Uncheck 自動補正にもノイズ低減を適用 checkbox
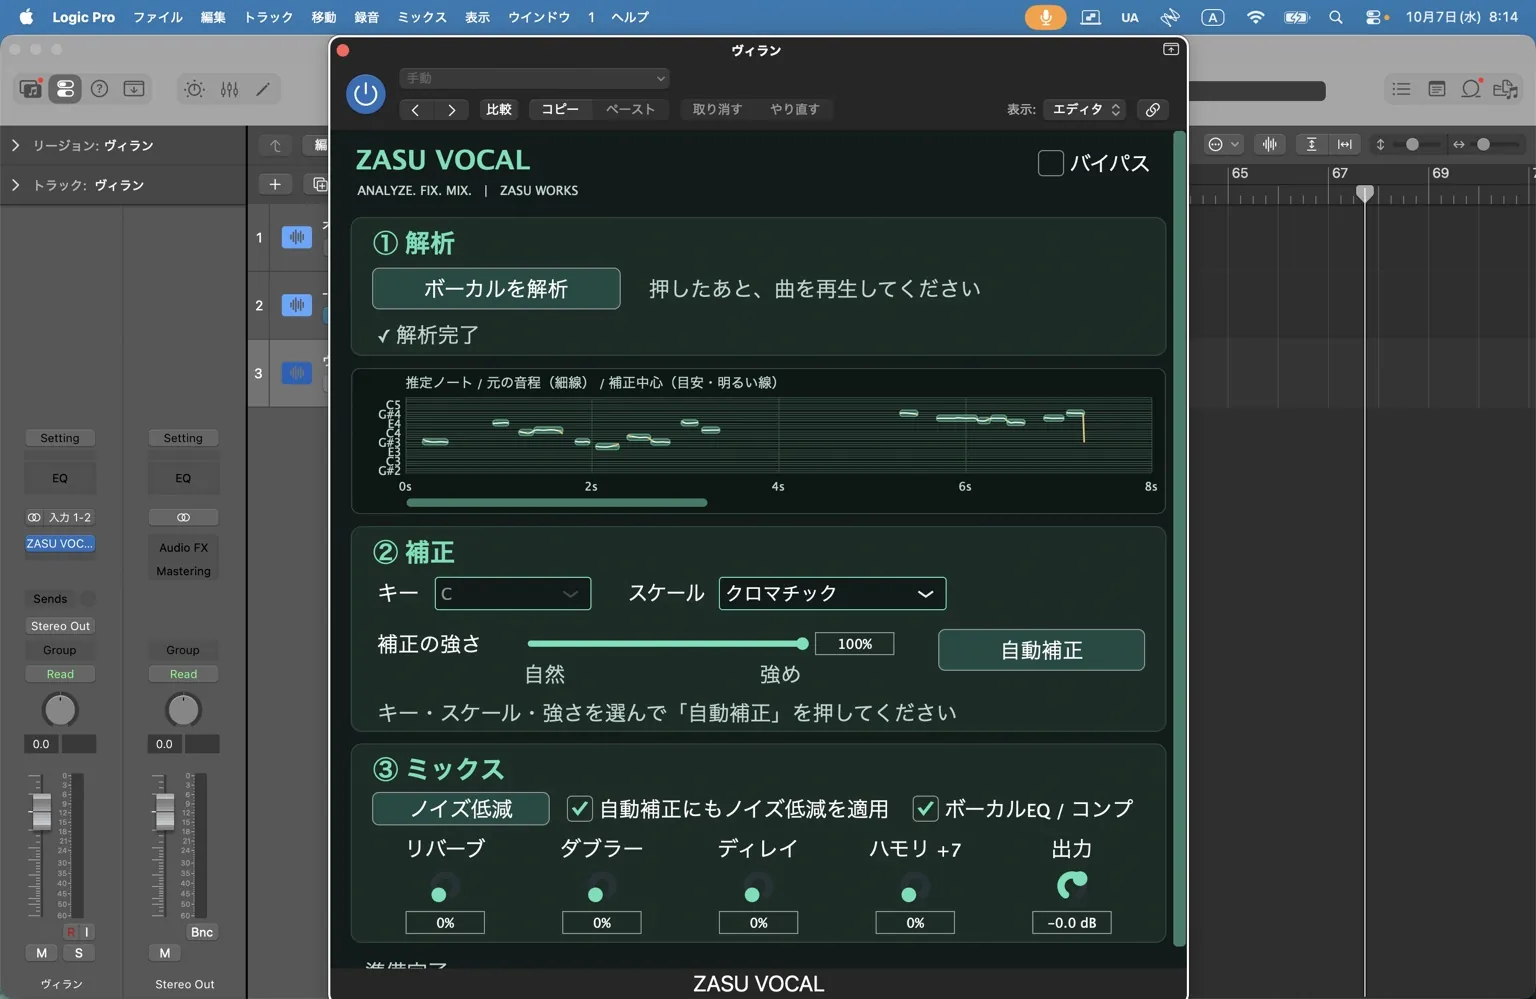 point(579,808)
